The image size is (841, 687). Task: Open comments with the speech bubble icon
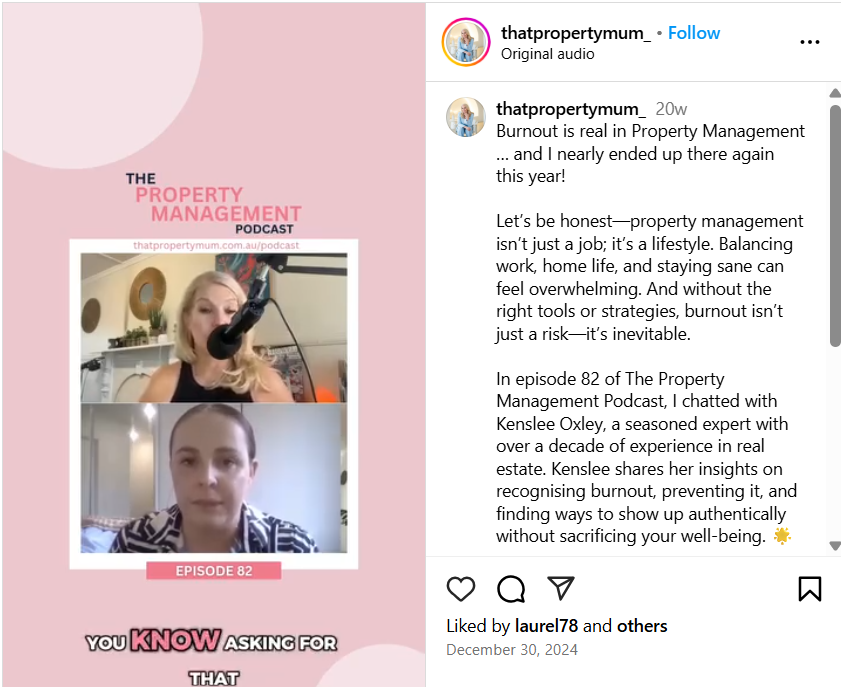(511, 589)
